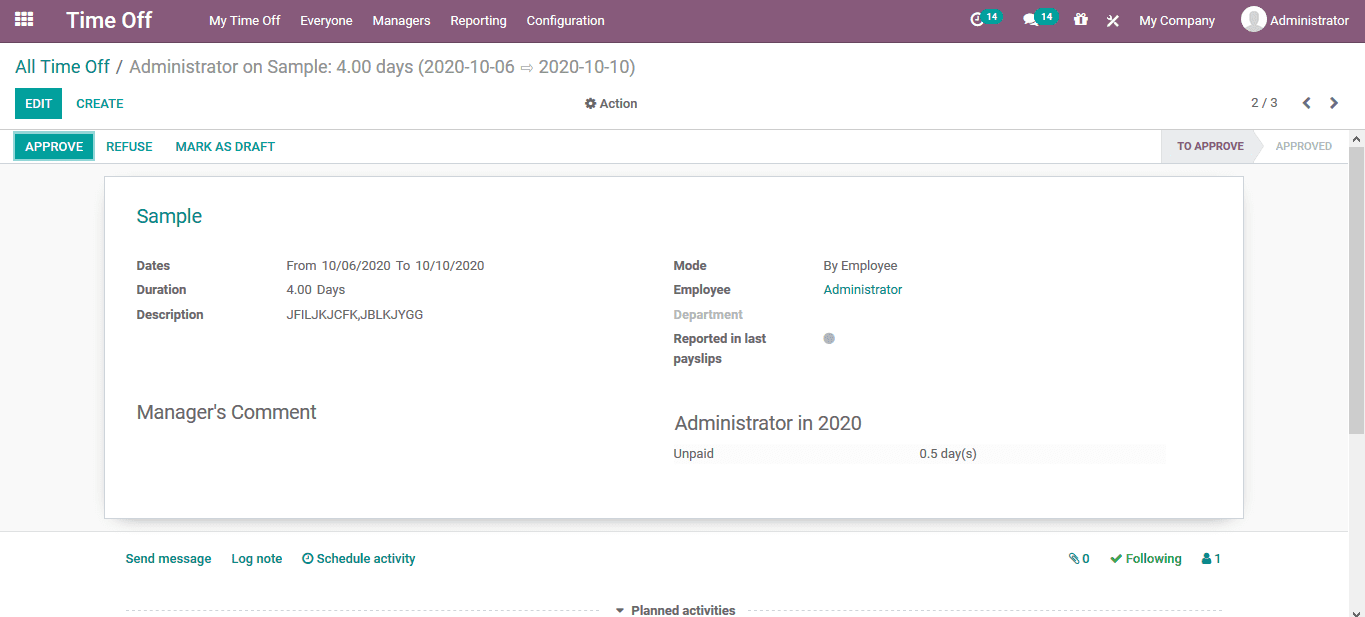This screenshot has height=617, width=1365.
Task: Collapse the Planned activities section
Action: 620,610
